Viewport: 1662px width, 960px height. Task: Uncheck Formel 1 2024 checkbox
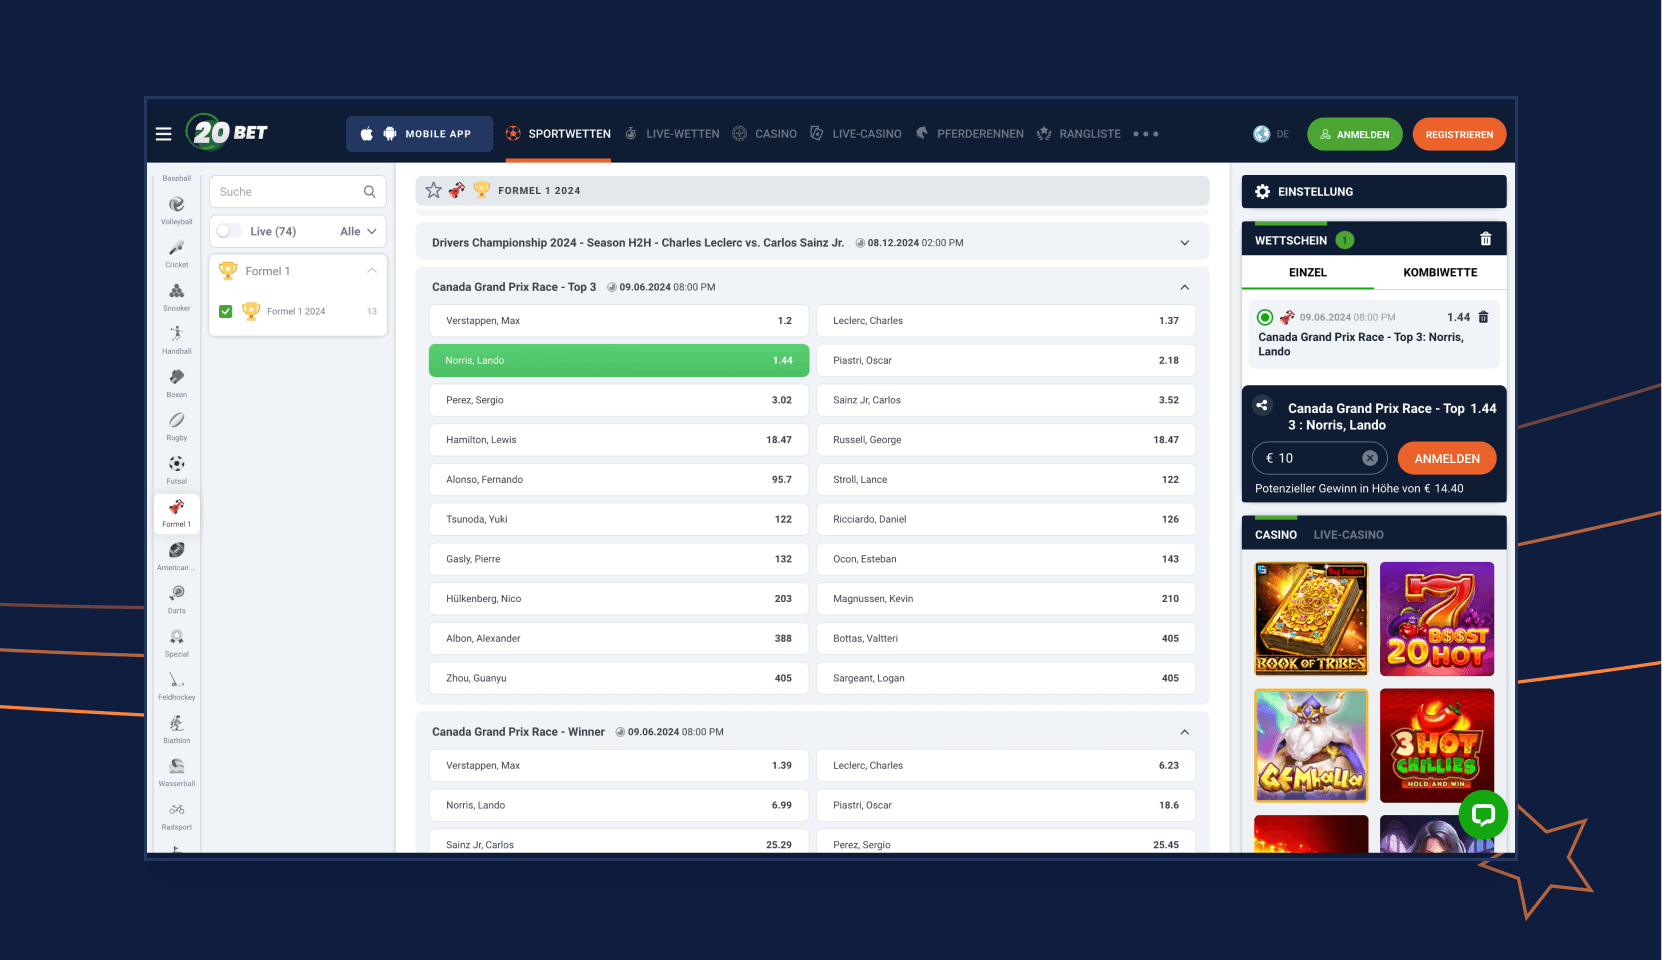[226, 311]
